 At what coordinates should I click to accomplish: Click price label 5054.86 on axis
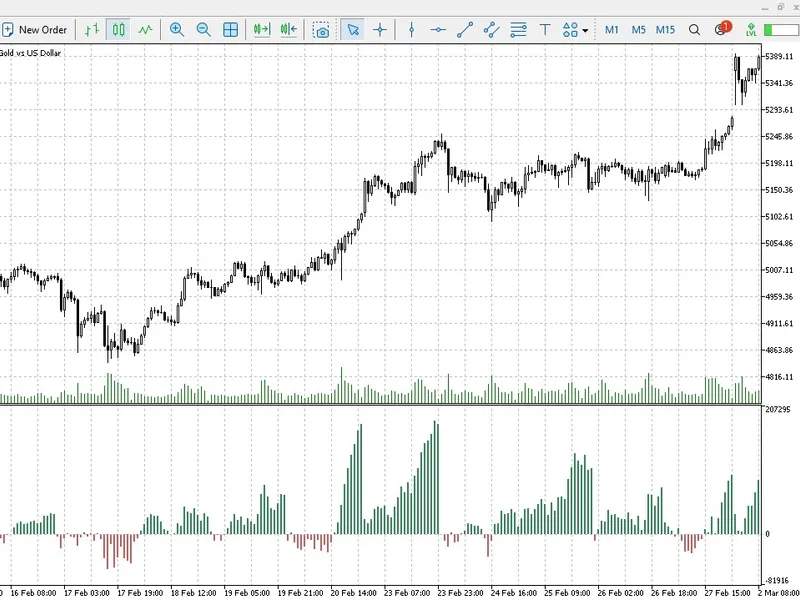click(779, 243)
